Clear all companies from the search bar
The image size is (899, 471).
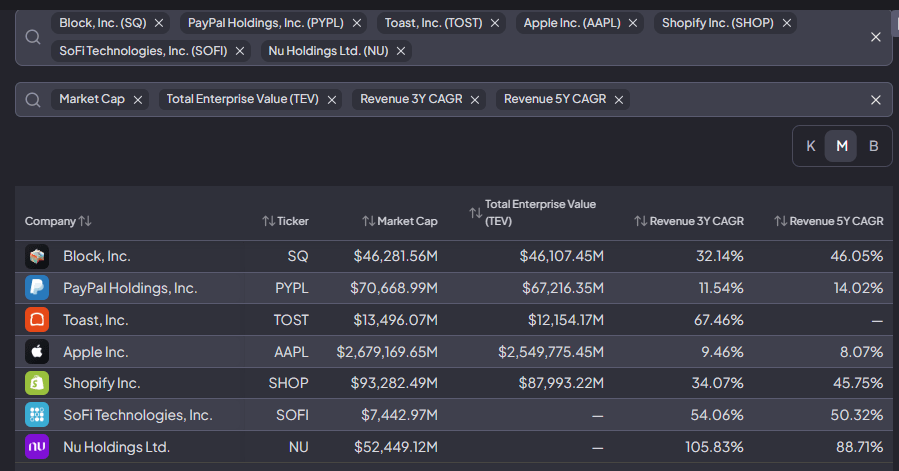875,37
